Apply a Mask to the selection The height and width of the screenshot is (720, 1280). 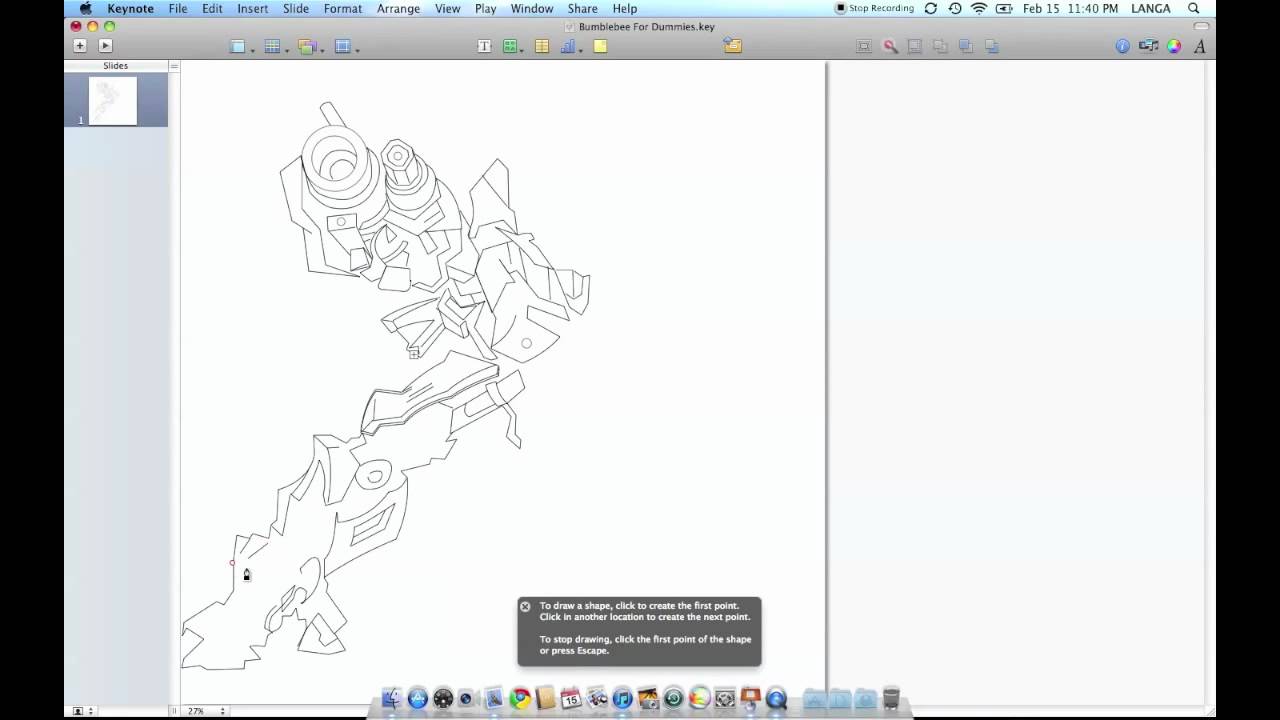tap(863, 46)
